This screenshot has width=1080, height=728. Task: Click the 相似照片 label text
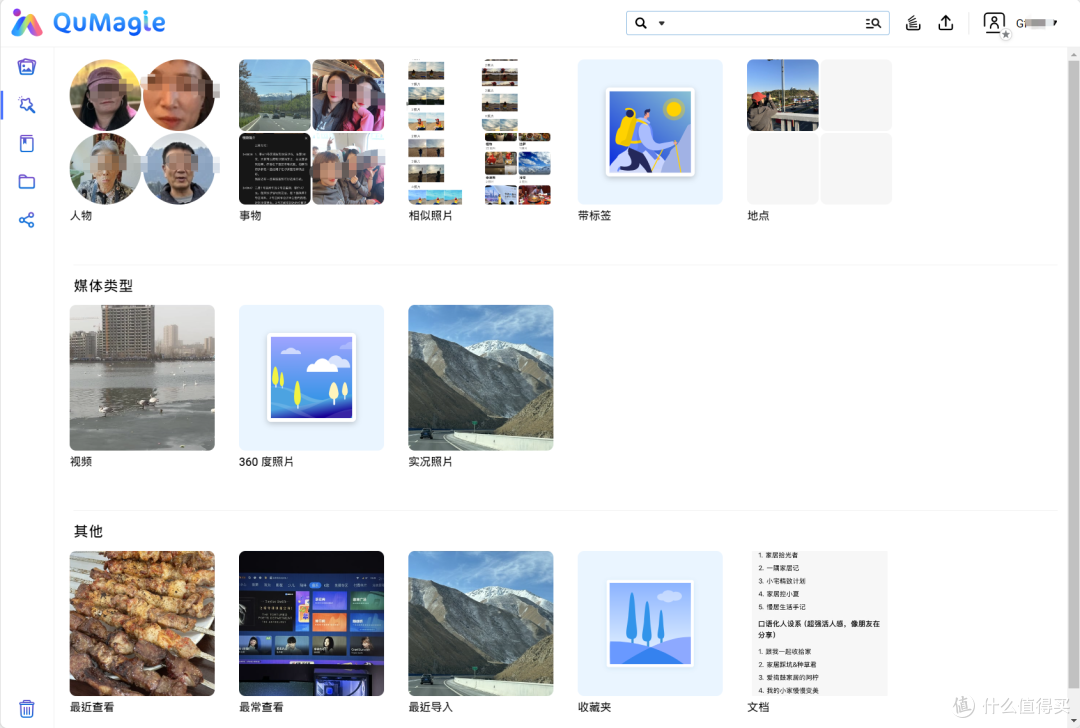tap(430, 216)
